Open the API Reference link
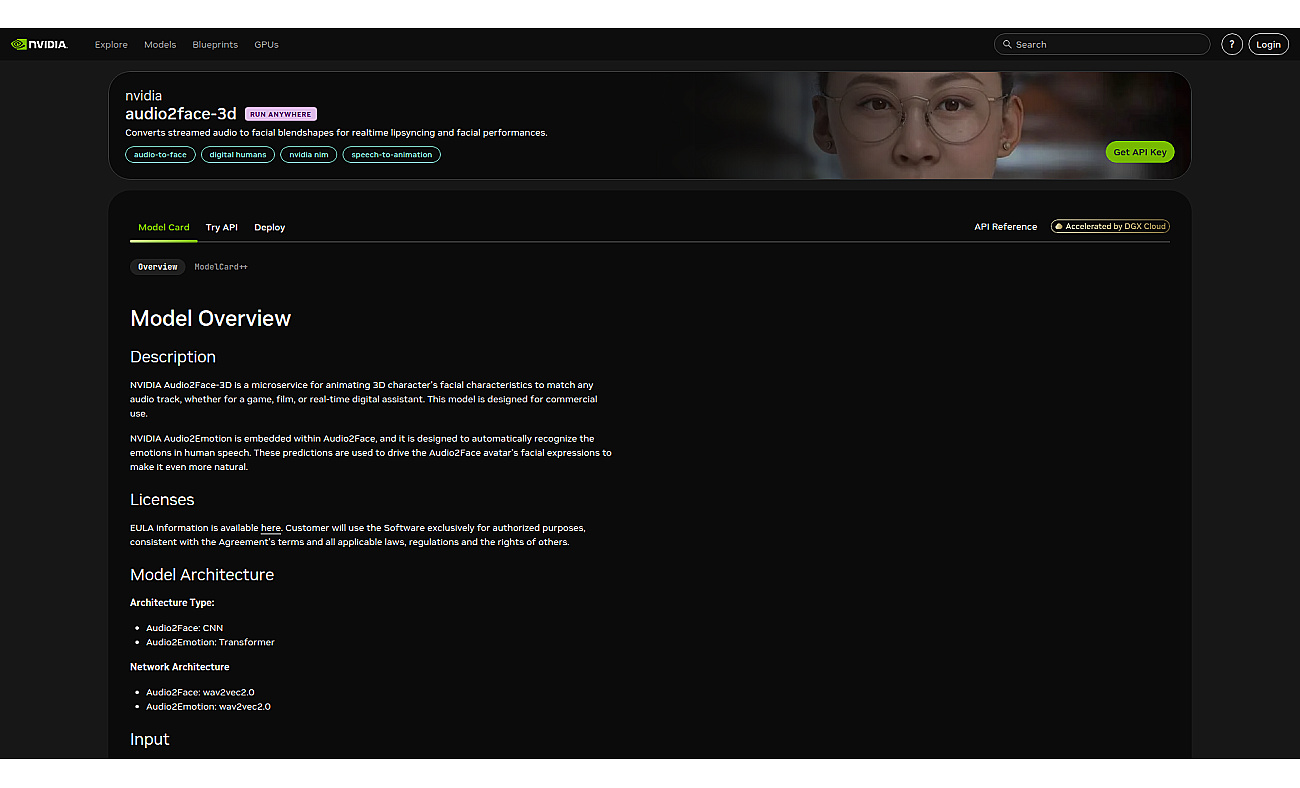Screen dimensions: 1300x788 click(x=1006, y=227)
